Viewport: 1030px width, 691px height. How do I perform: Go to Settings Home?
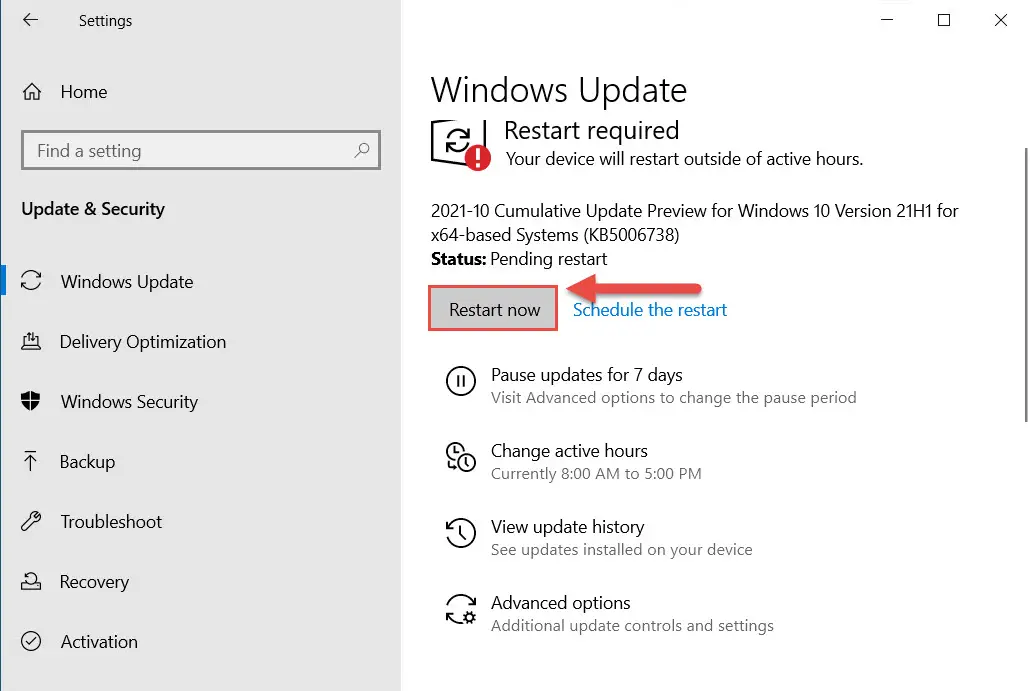83,92
